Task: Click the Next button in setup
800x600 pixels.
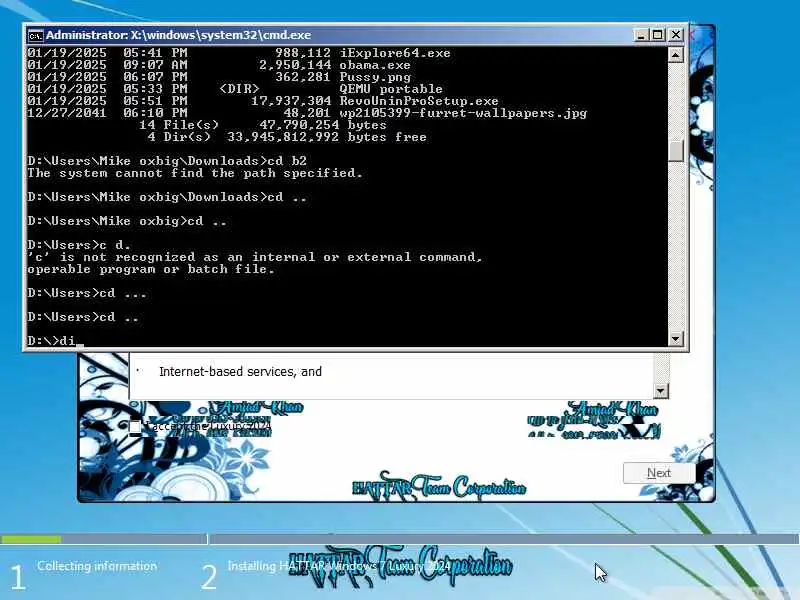Action: click(659, 473)
